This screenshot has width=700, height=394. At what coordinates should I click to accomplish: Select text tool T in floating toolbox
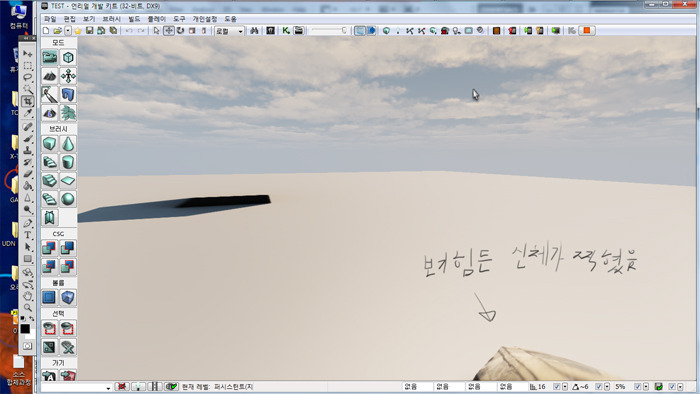pos(28,235)
